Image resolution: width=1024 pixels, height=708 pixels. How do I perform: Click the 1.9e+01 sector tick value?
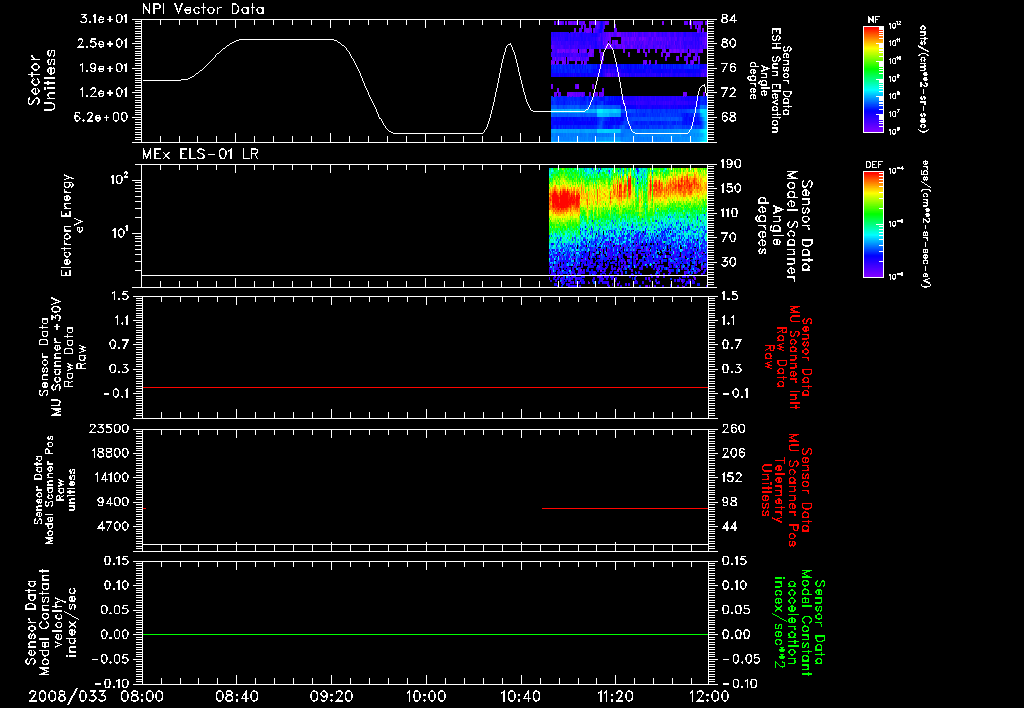click(103, 68)
